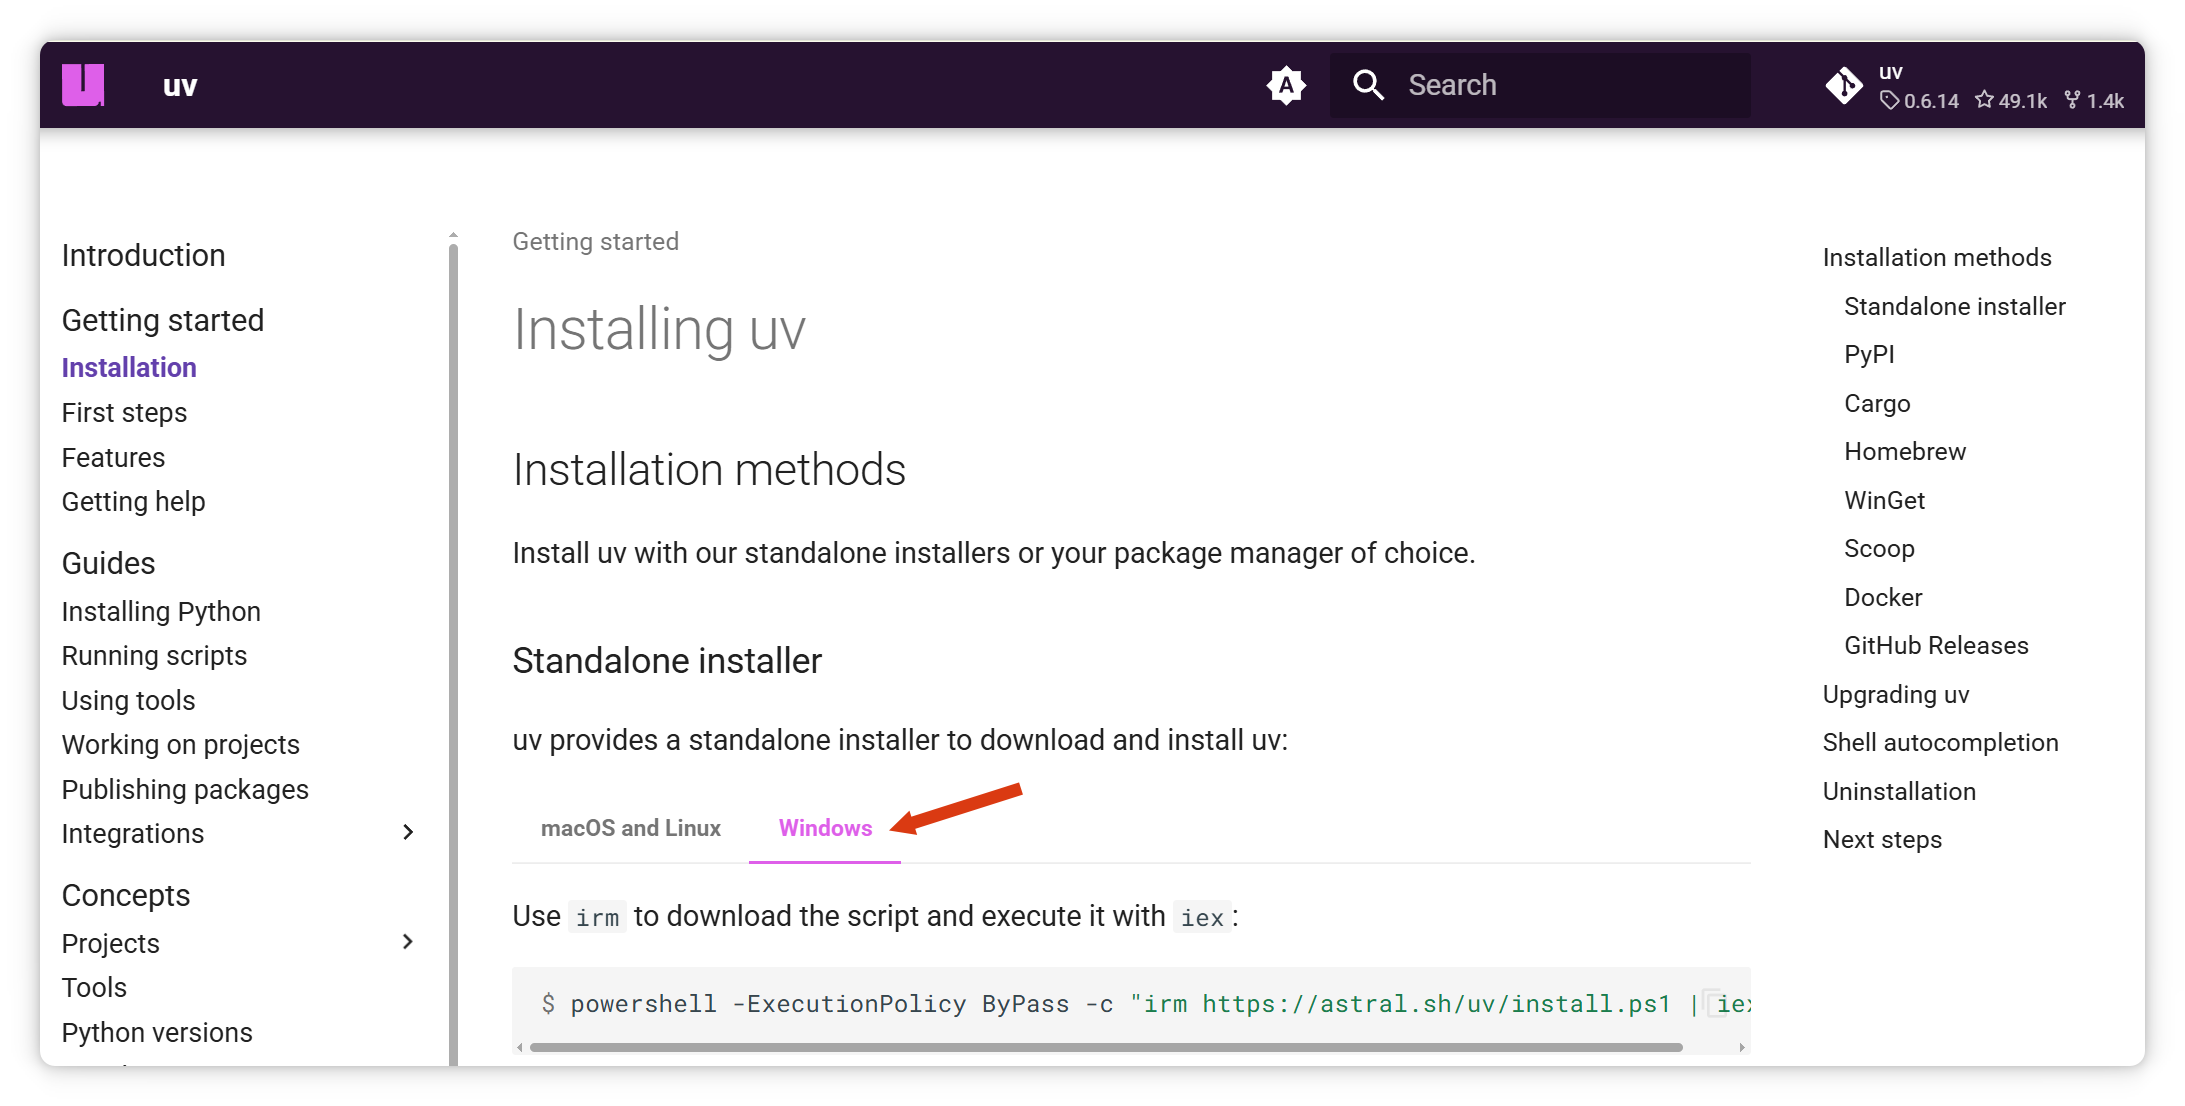The width and height of the screenshot is (2185, 1106).
Task: Switch to macOS and Linux tab
Action: pyautogui.click(x=630, y=828)
